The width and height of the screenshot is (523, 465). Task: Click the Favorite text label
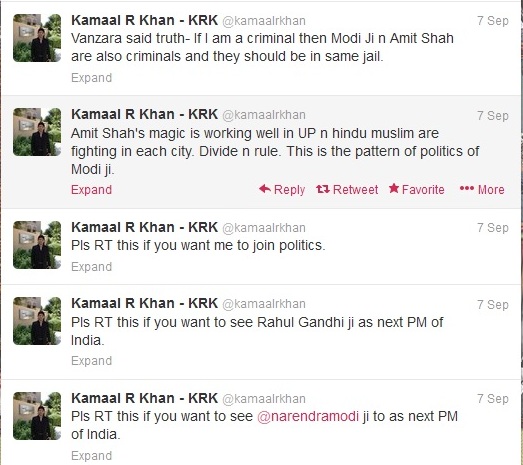423,189
